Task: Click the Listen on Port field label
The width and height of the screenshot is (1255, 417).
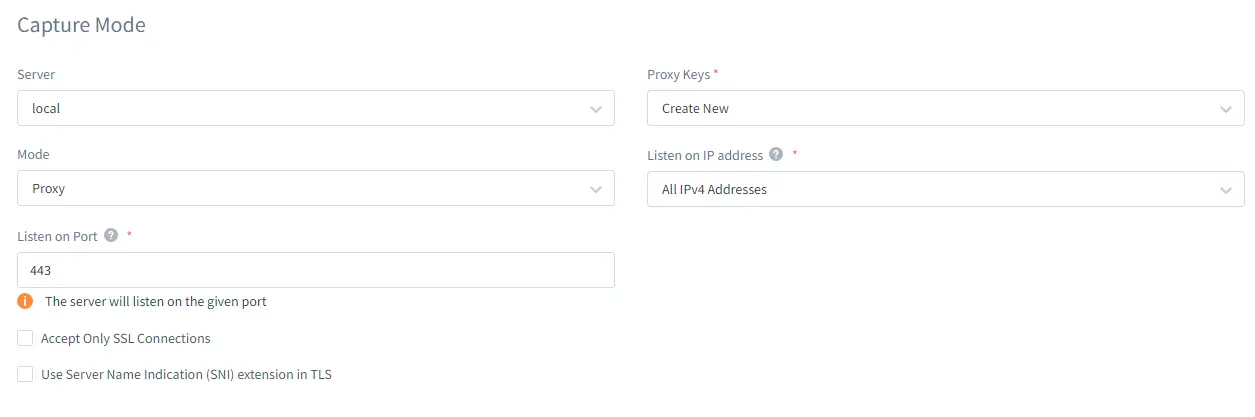Action: [58, 236]
